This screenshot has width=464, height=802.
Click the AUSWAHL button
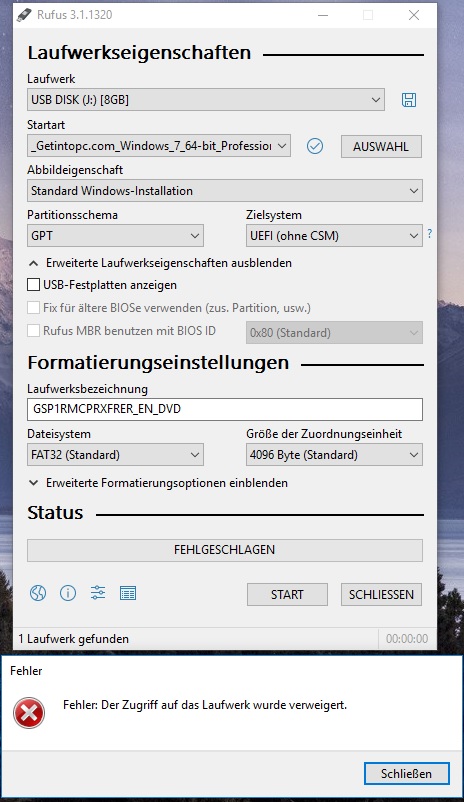coord(381,146)
